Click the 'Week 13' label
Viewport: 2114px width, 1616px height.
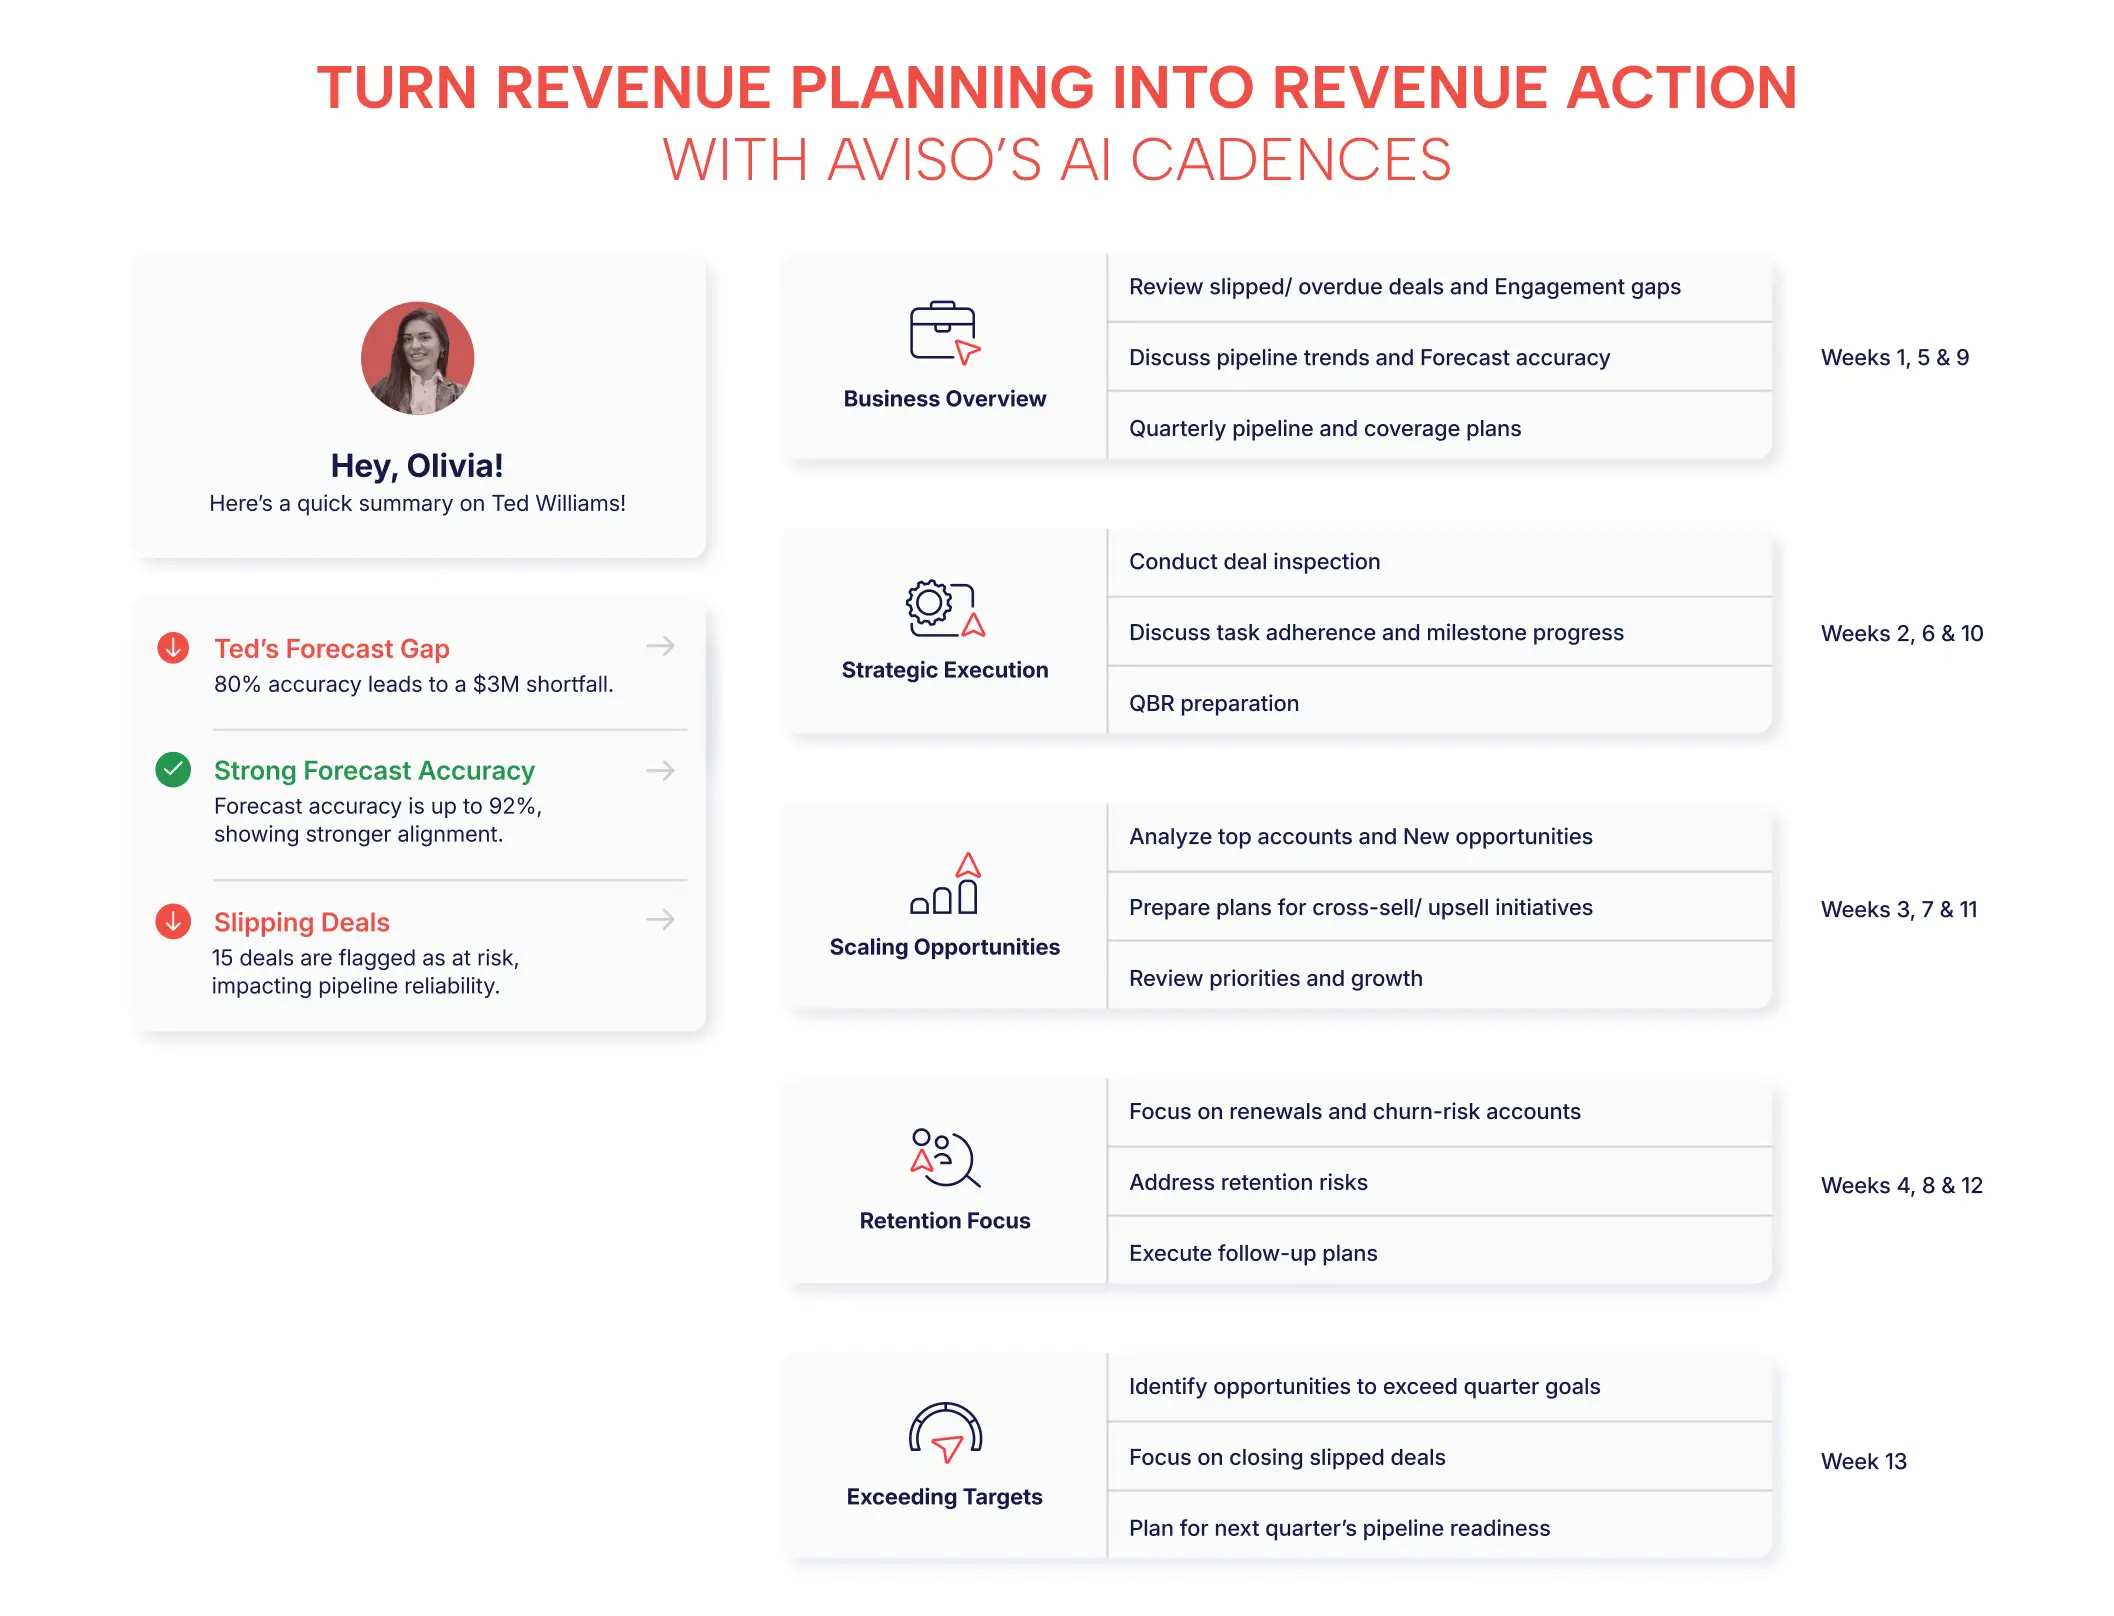pyautogui.click(x=1864, y=1462)
